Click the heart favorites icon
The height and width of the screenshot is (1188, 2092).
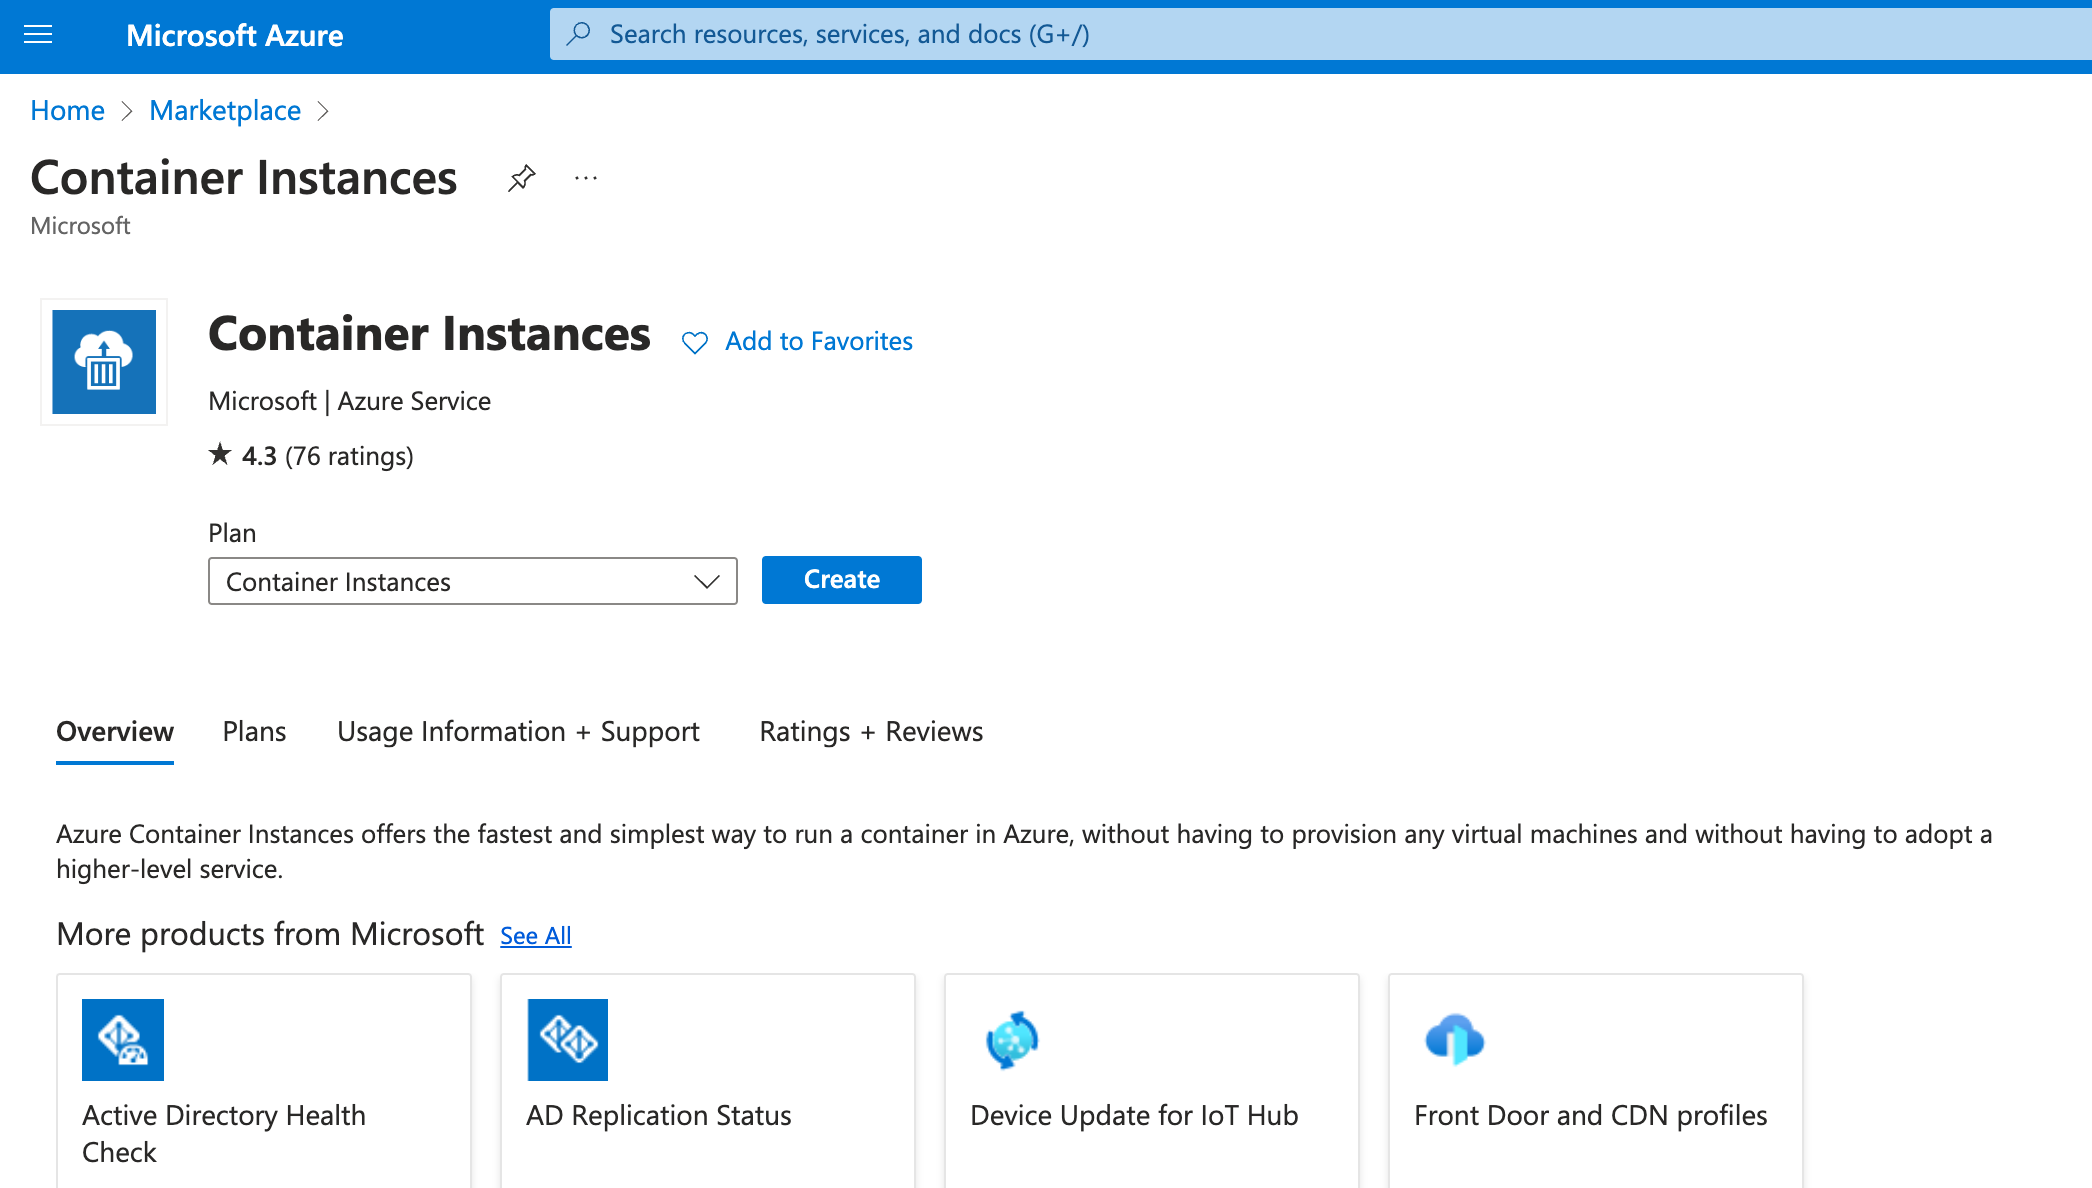694,342
